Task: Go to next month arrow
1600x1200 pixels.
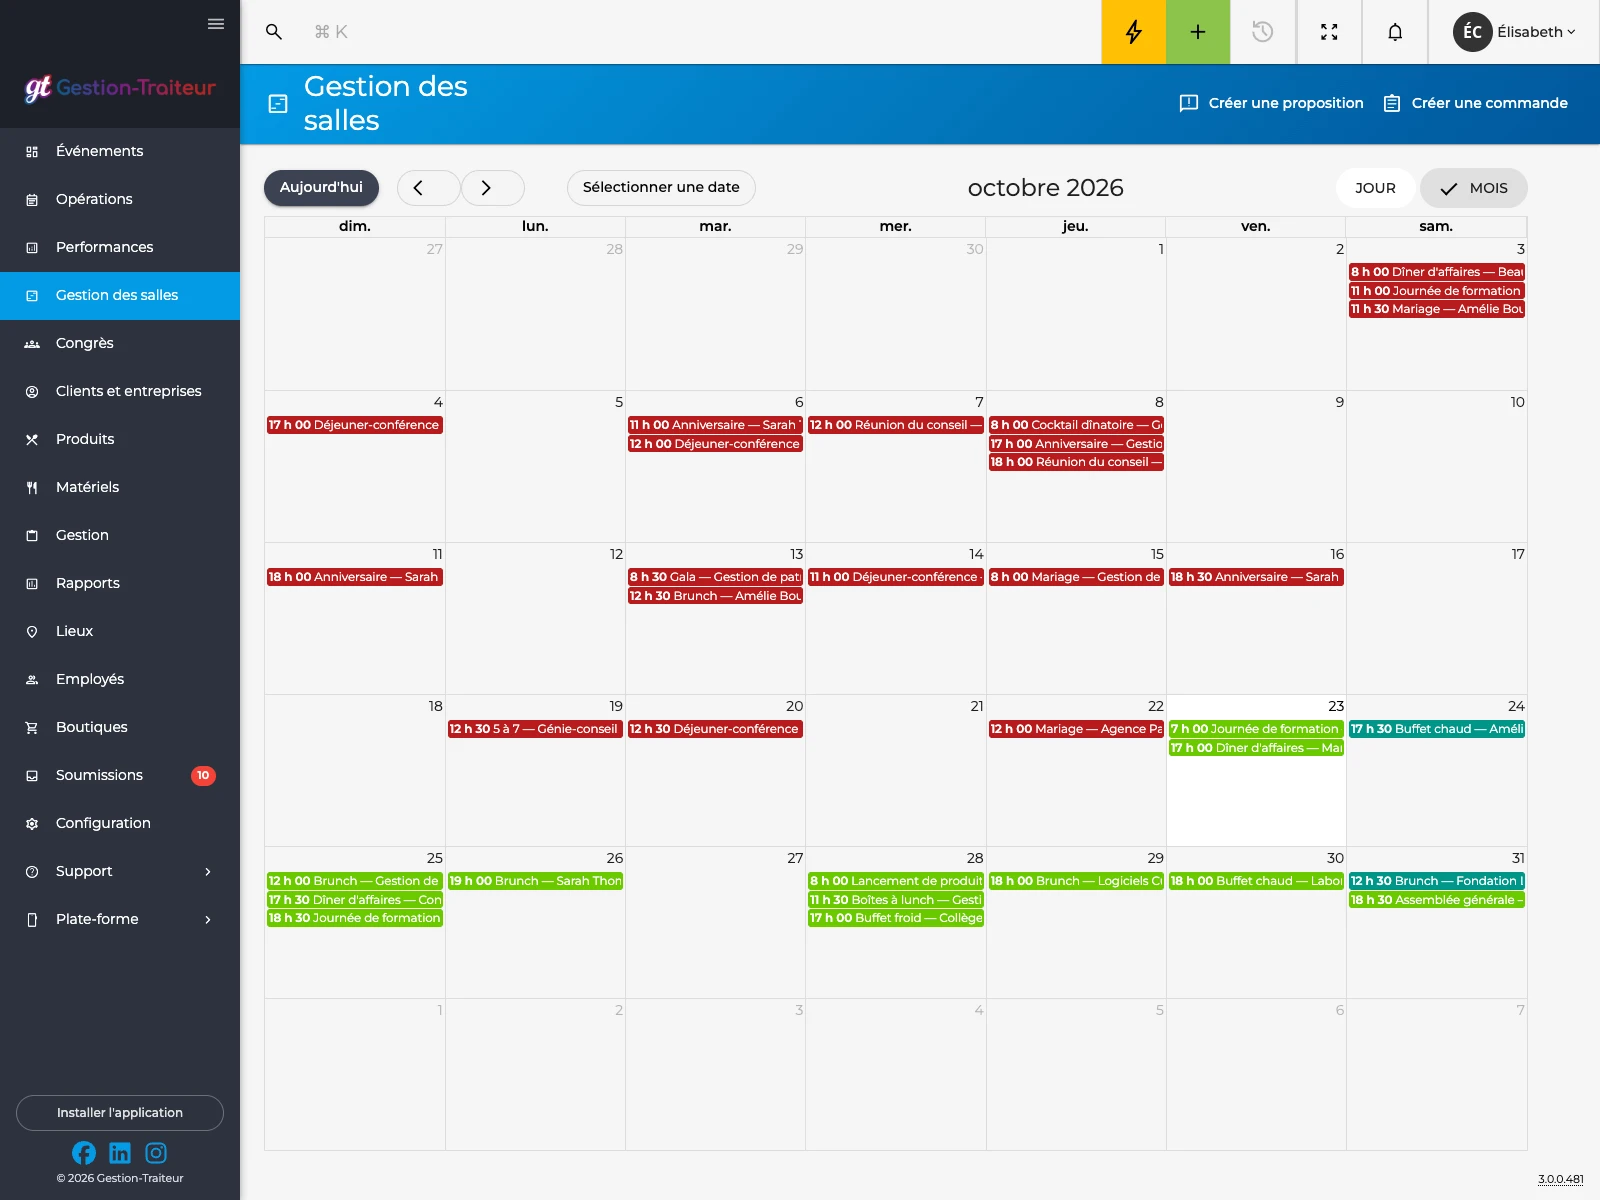Action: point(493,188)
